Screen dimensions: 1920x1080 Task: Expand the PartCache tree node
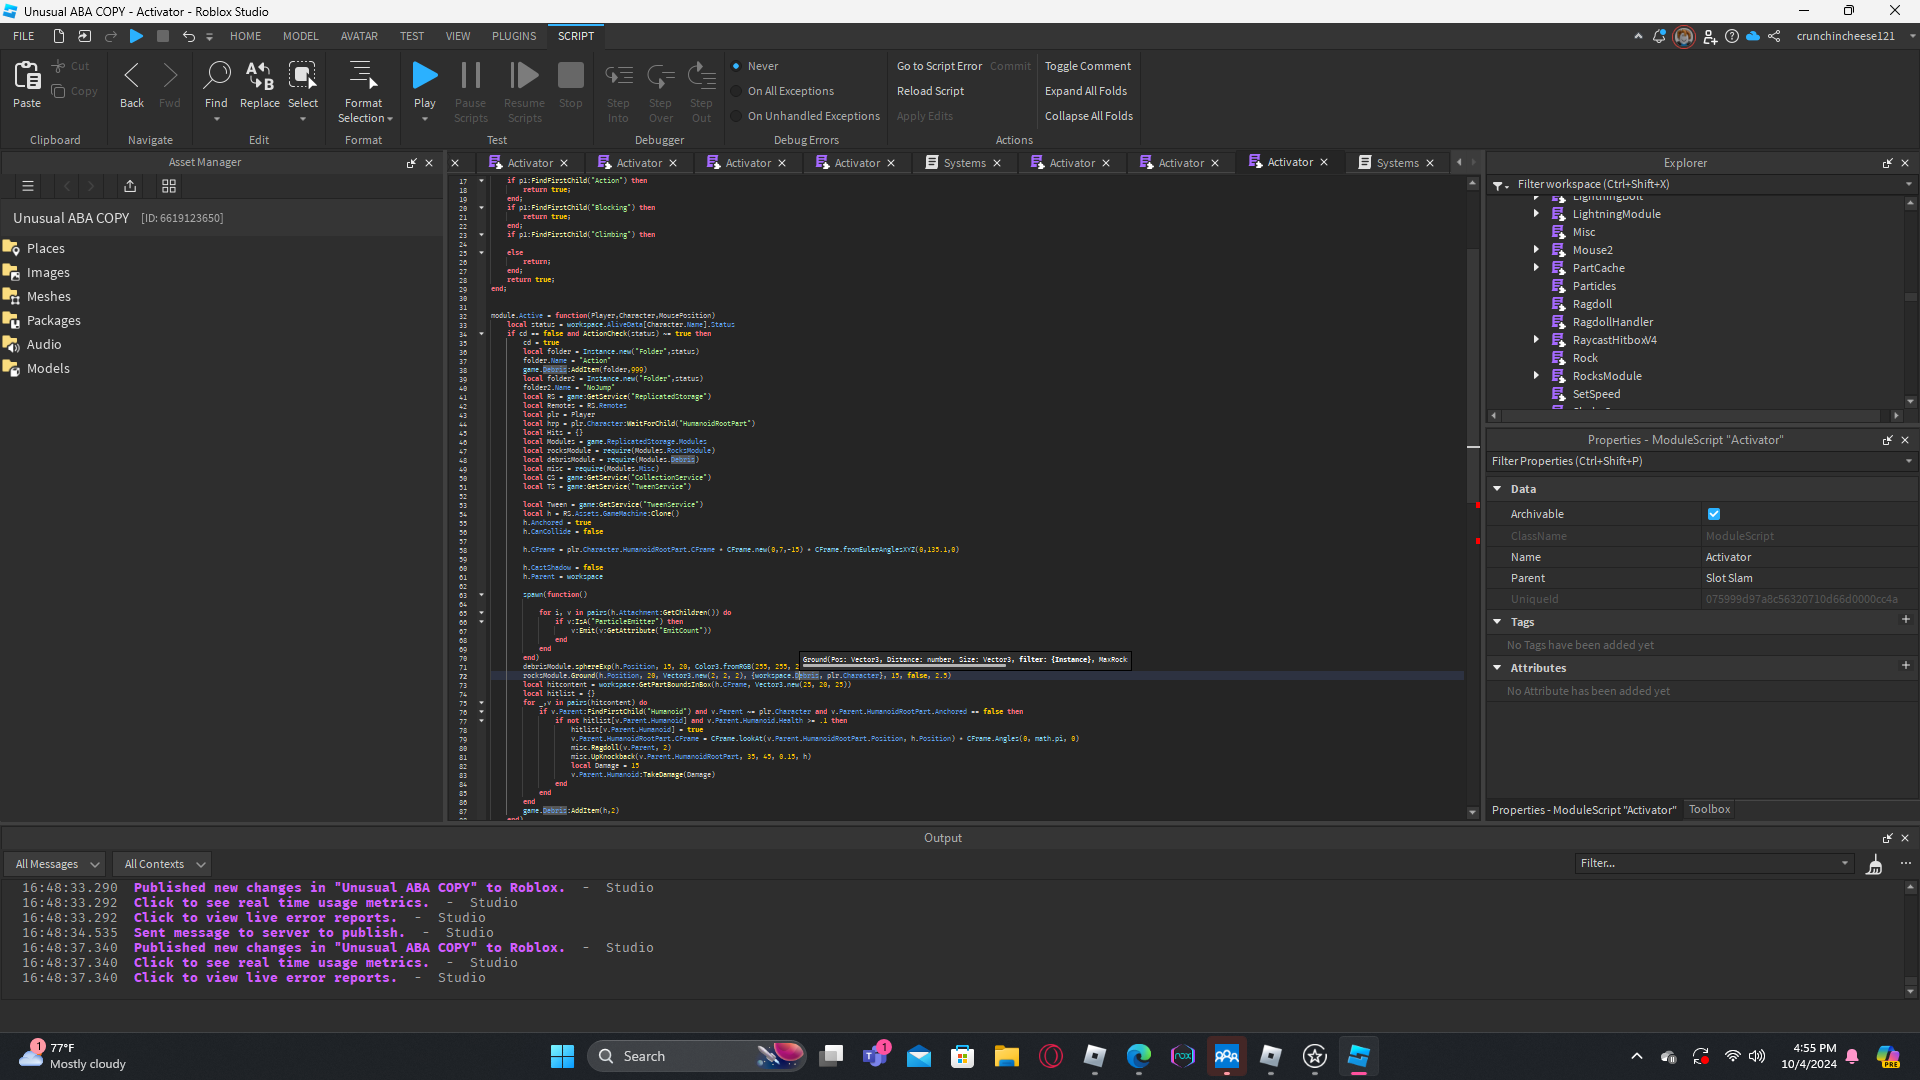click(1537, 267)
